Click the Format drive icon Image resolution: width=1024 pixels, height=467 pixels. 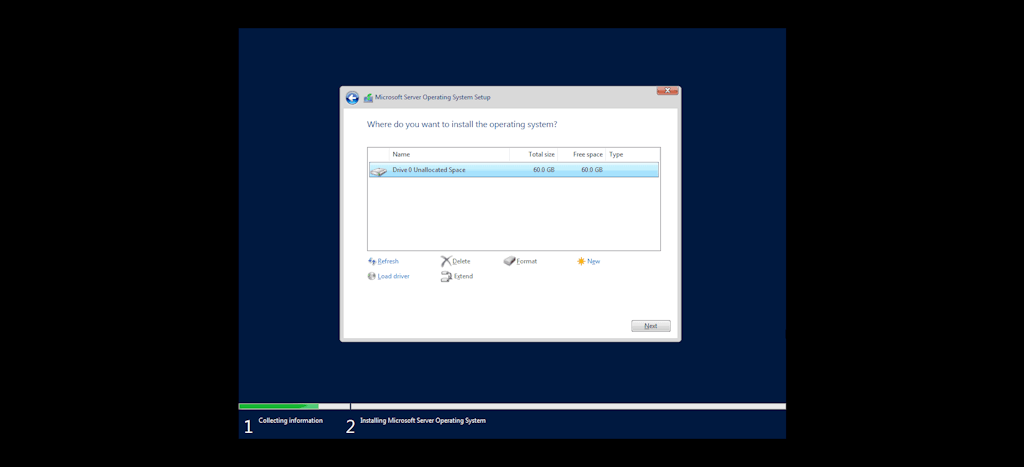click(509, 261)
